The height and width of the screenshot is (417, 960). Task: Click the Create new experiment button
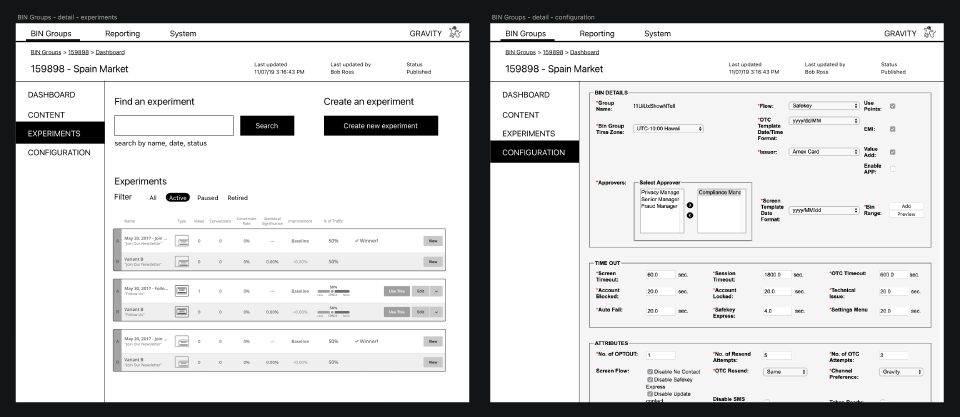click(381, 126)
